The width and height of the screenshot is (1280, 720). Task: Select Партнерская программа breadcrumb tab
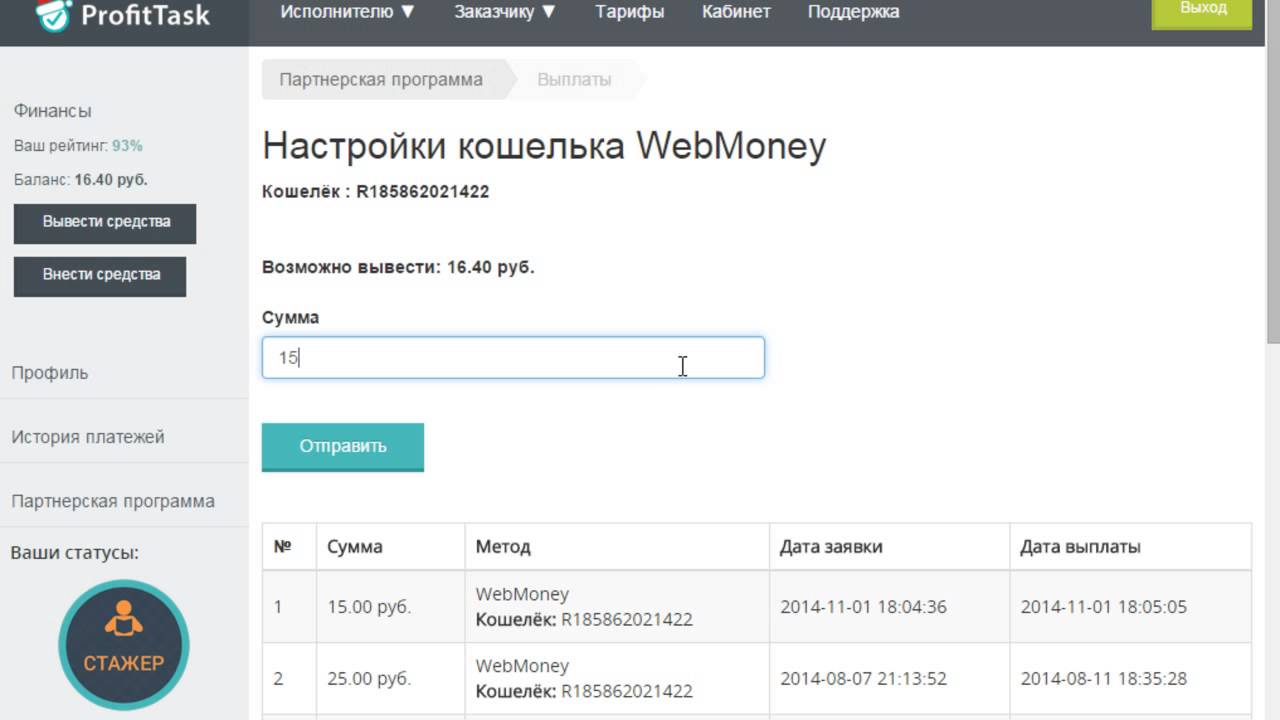coord(381,80)
